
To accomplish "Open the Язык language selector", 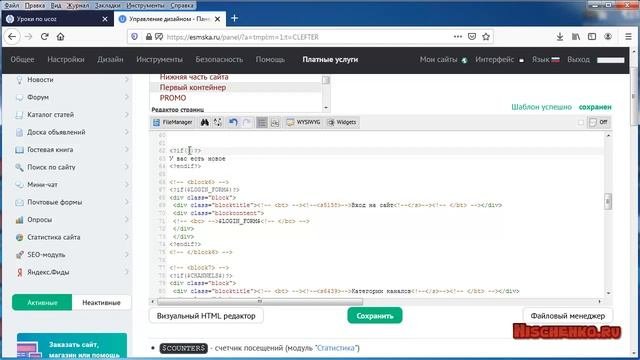I will point(545,60).
